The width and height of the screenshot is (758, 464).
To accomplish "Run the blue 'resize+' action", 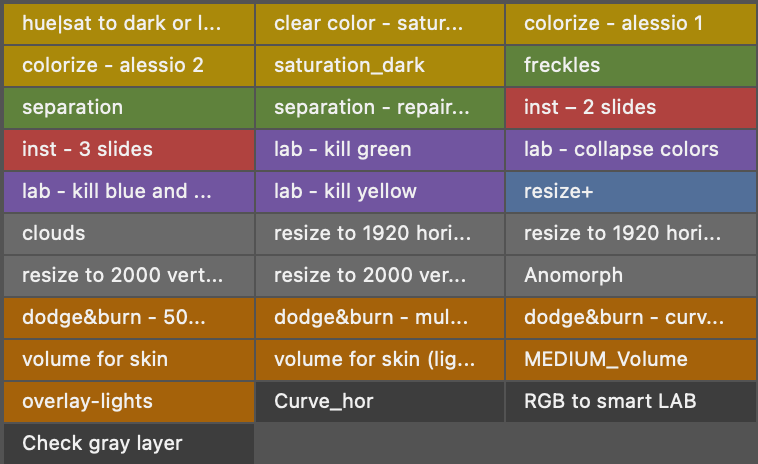I will click(630, 191).
